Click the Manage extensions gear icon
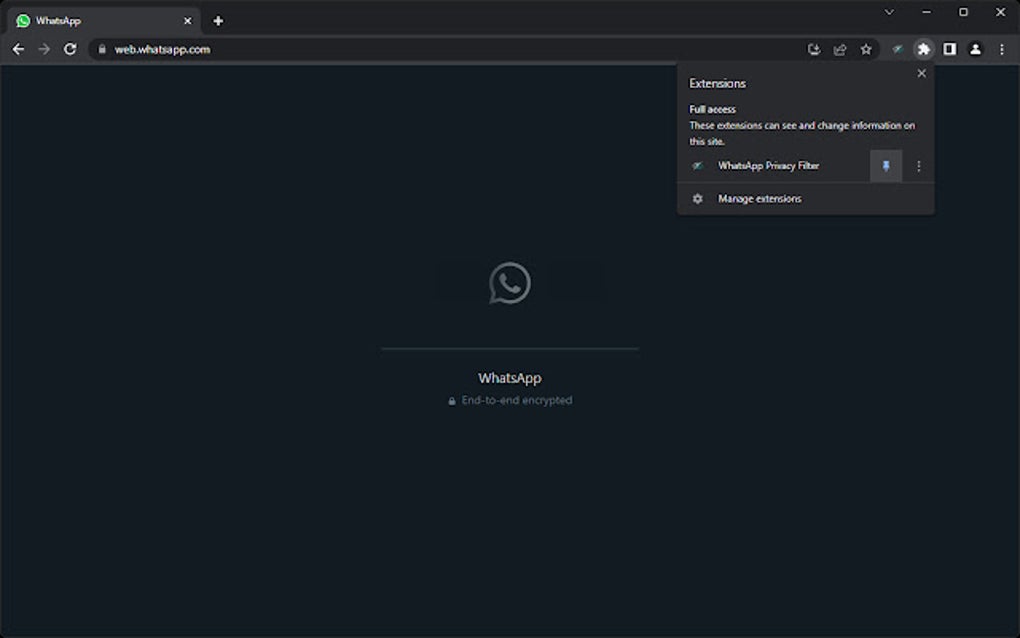 tap(697, 198)
